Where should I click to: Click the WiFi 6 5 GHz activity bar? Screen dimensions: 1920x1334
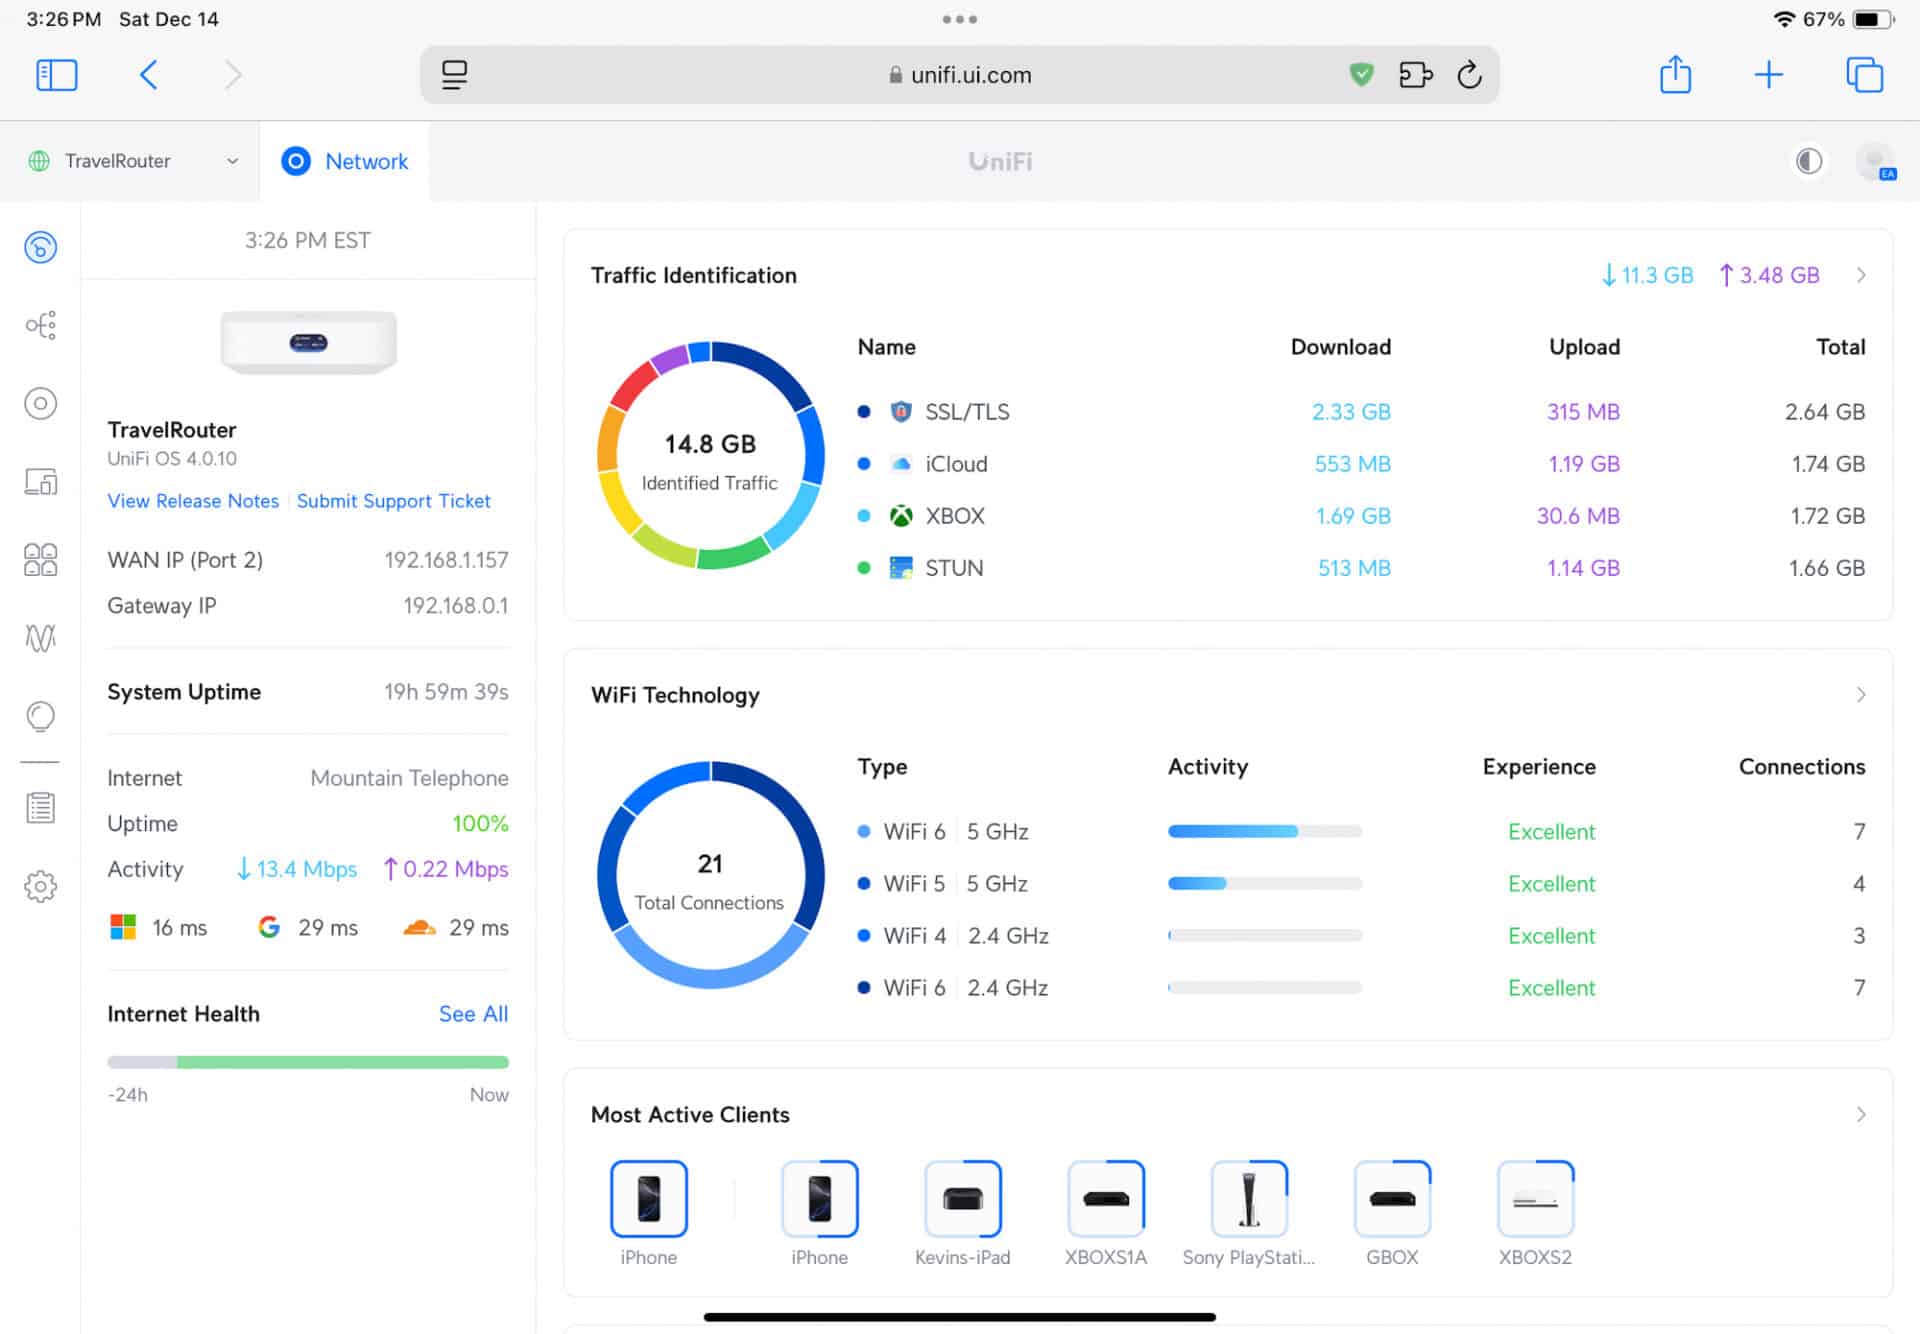(x=1264, y=831)
